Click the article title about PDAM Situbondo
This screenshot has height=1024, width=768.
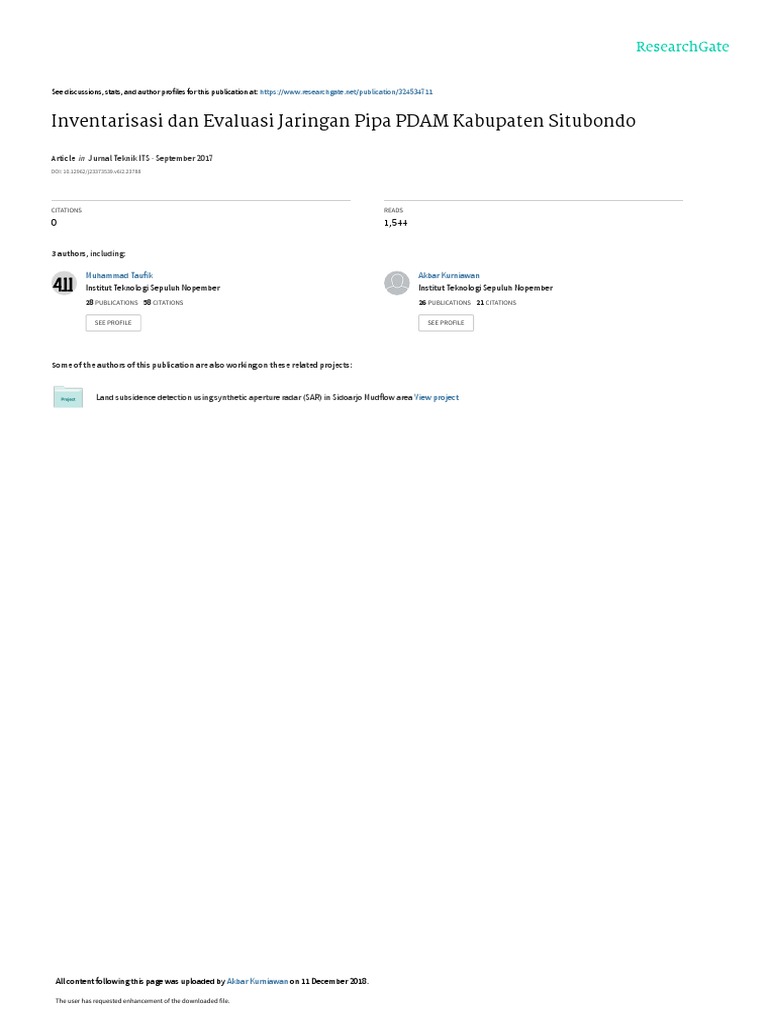click(x=344, y=121)
